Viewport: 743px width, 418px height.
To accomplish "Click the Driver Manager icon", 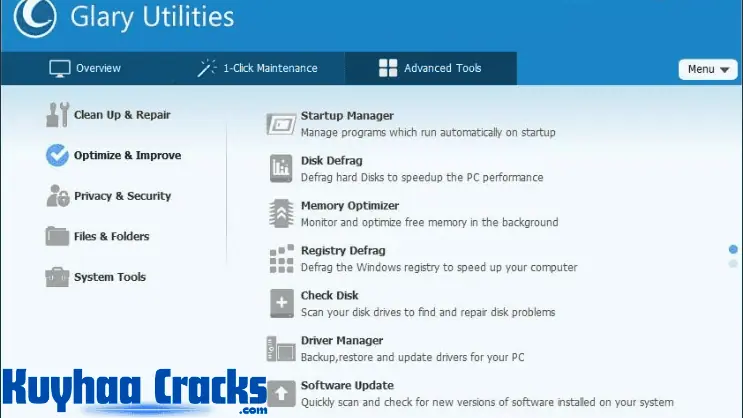I will coord(280,348).
